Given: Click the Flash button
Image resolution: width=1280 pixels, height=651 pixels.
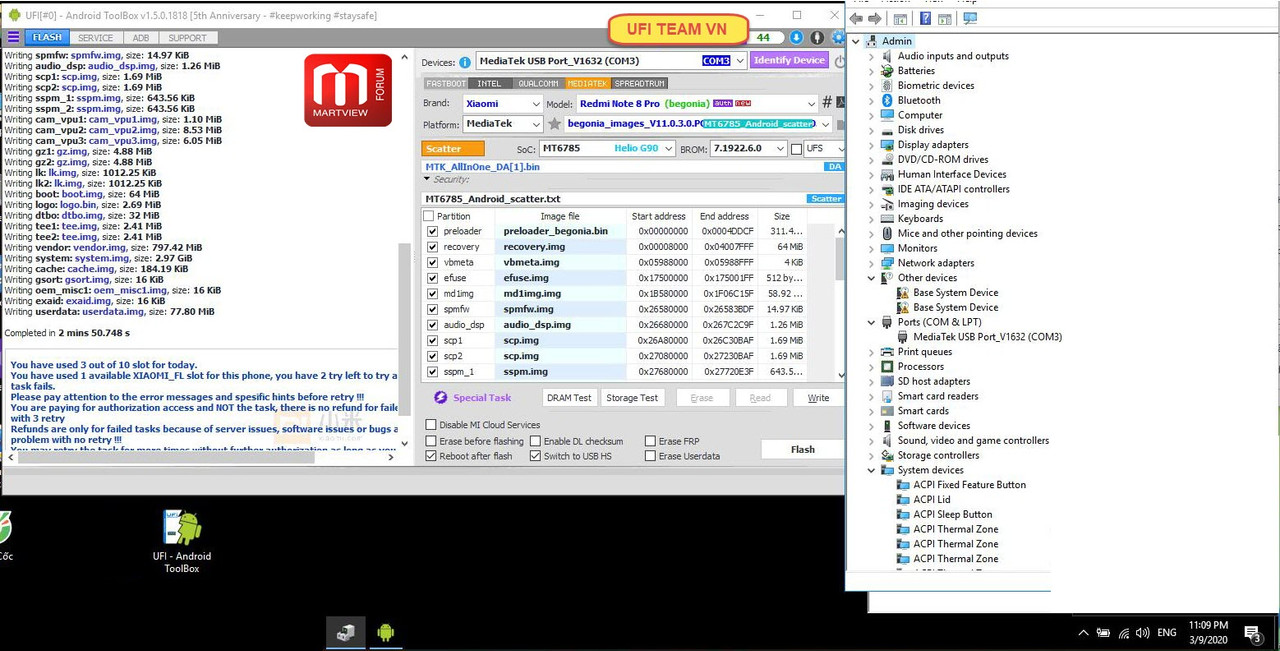Looking at the screenshot, I should [x=802, y=449].
